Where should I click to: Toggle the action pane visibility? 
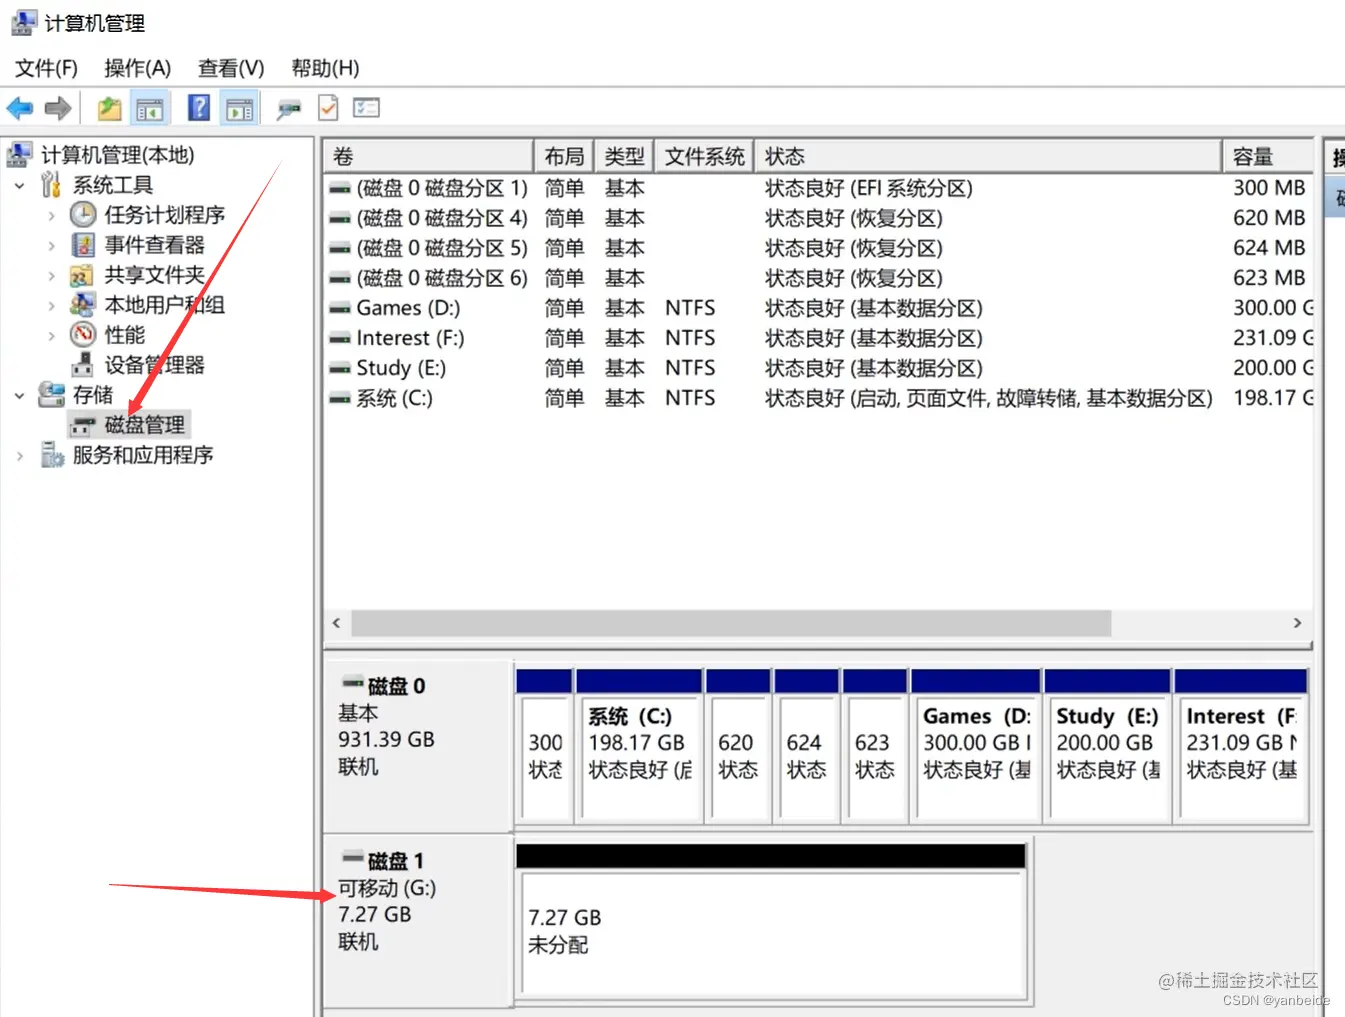coord(239,107)
